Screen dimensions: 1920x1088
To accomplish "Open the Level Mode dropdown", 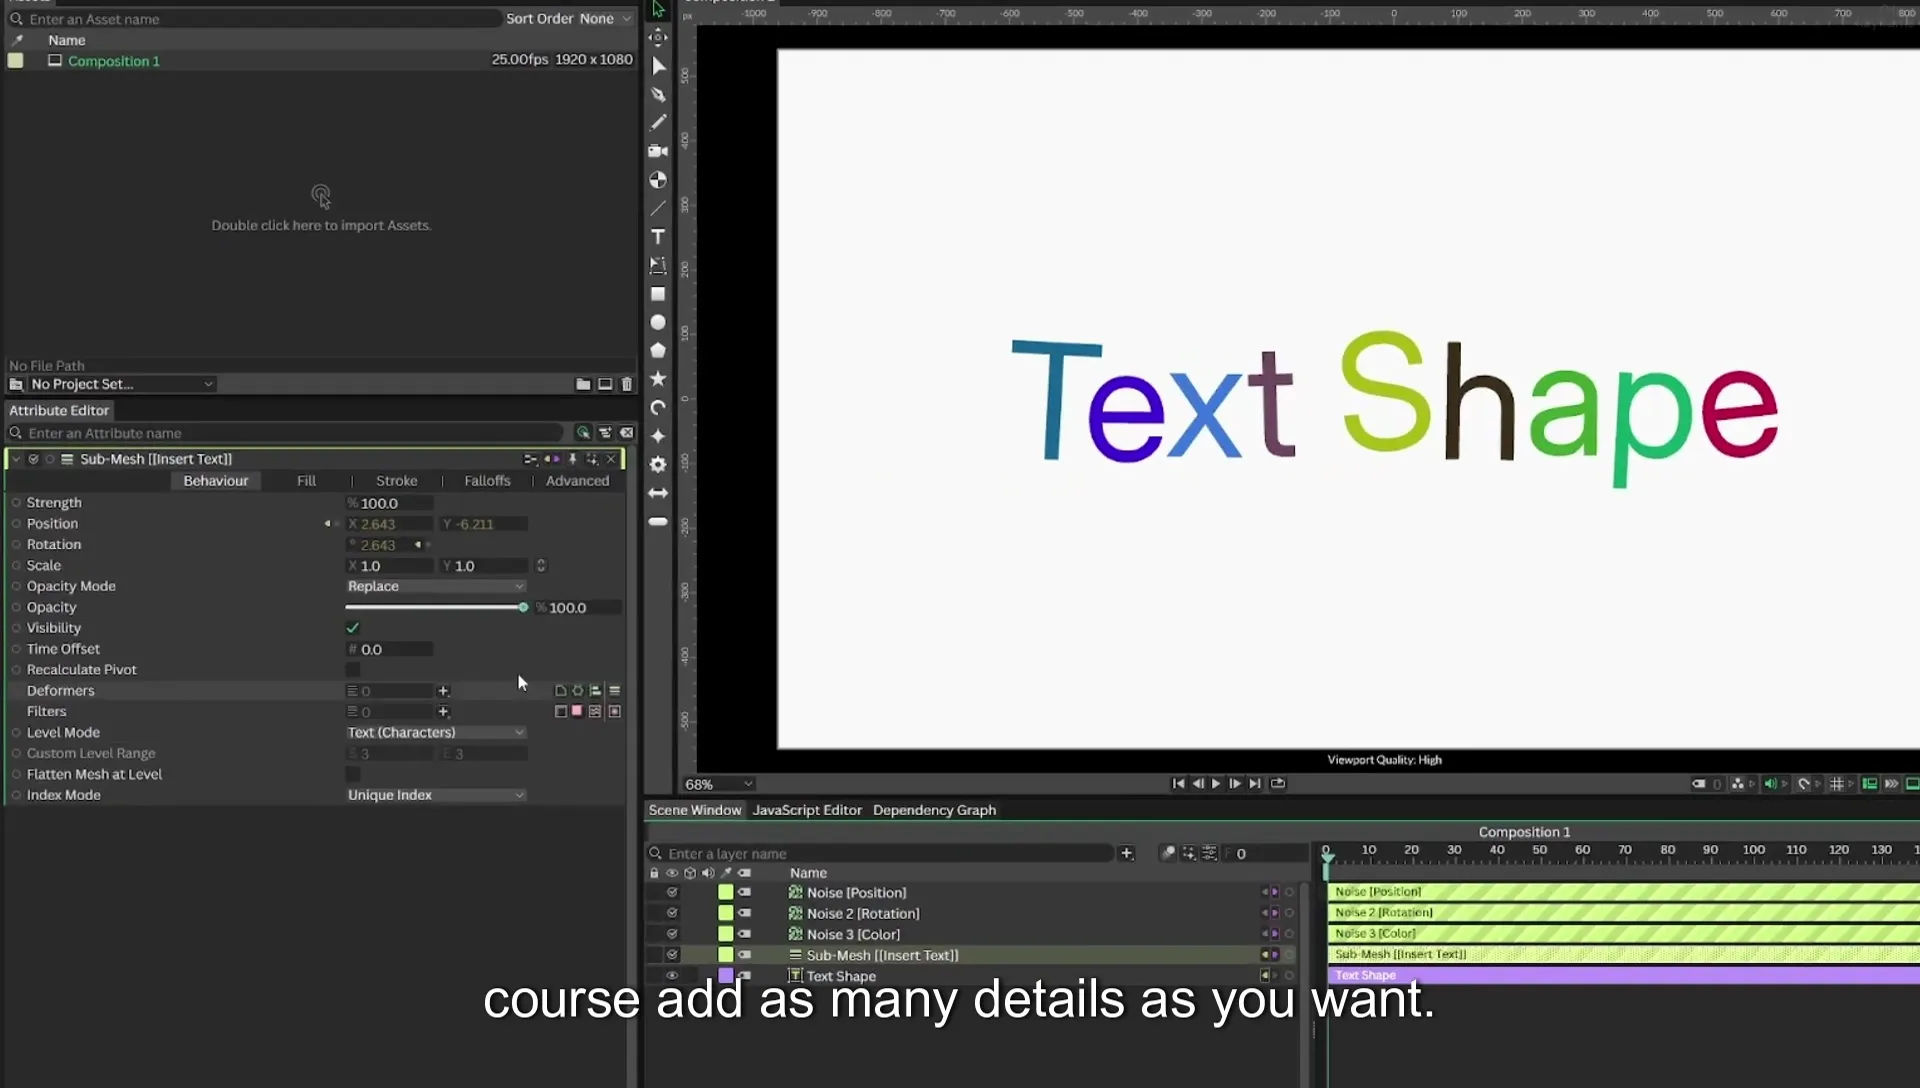I will point(435,733).
